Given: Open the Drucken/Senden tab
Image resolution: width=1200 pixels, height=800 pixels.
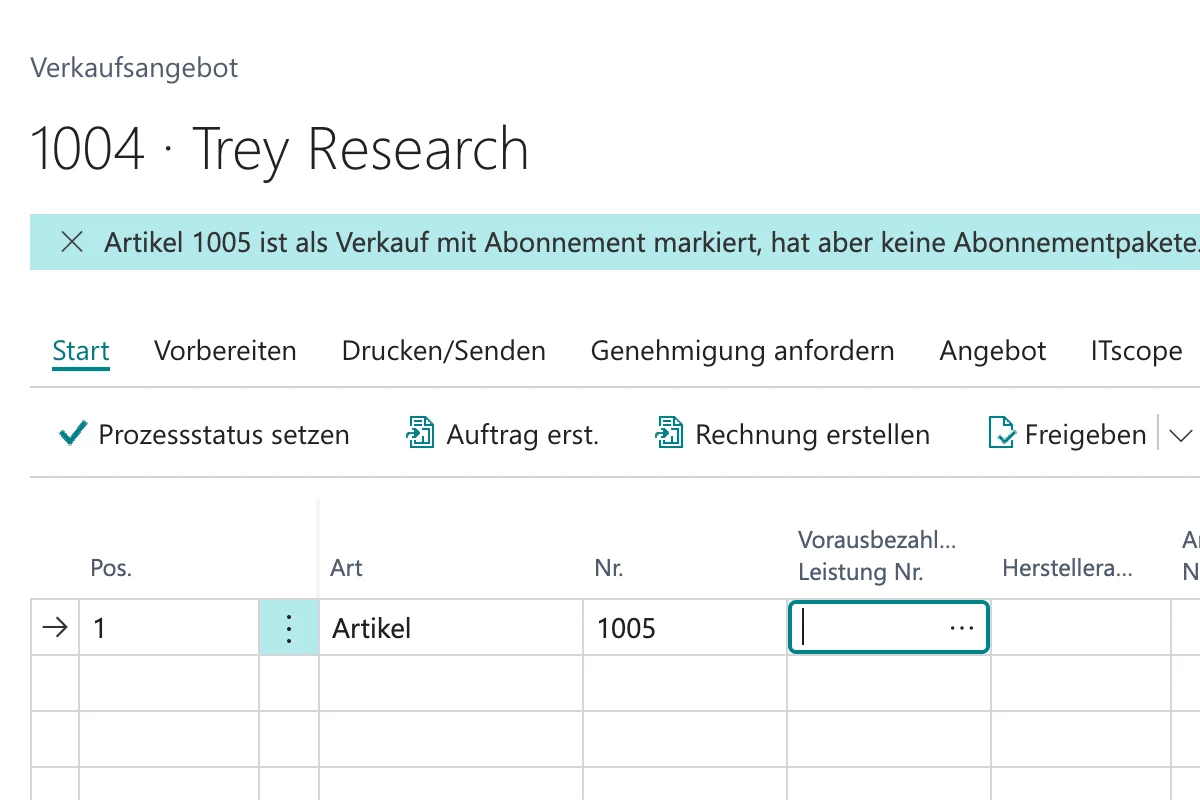Looking at the screenshot, I should tap(444, 351).
